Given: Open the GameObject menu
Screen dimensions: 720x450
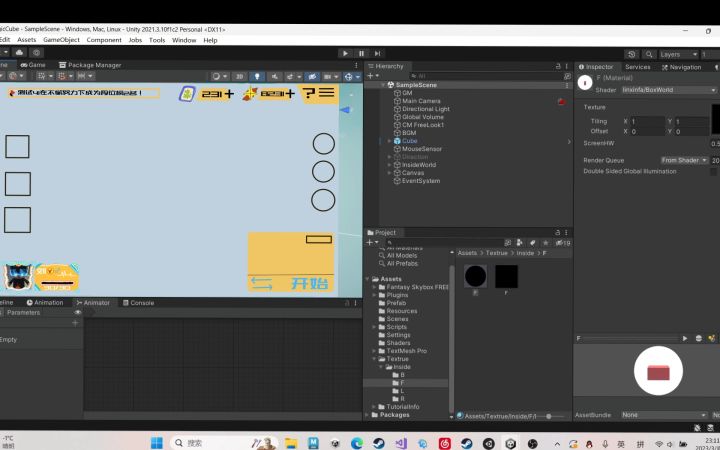Looking at the screenshot, I should click(61, 40).
